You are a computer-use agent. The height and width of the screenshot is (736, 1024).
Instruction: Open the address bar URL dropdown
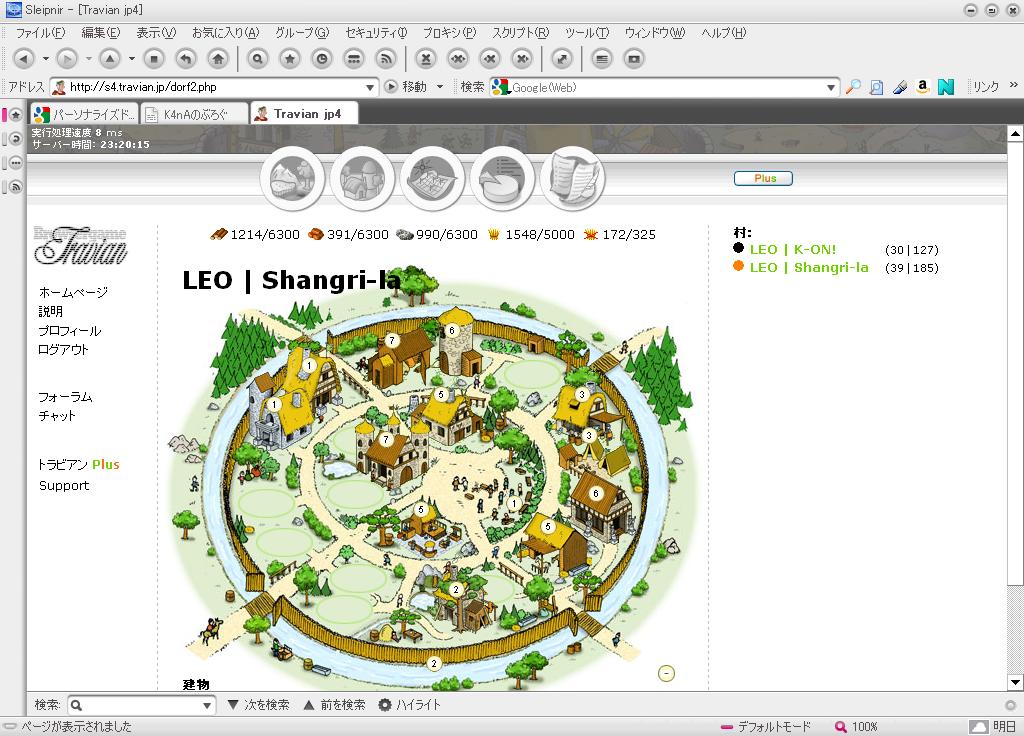coord(370,87)
